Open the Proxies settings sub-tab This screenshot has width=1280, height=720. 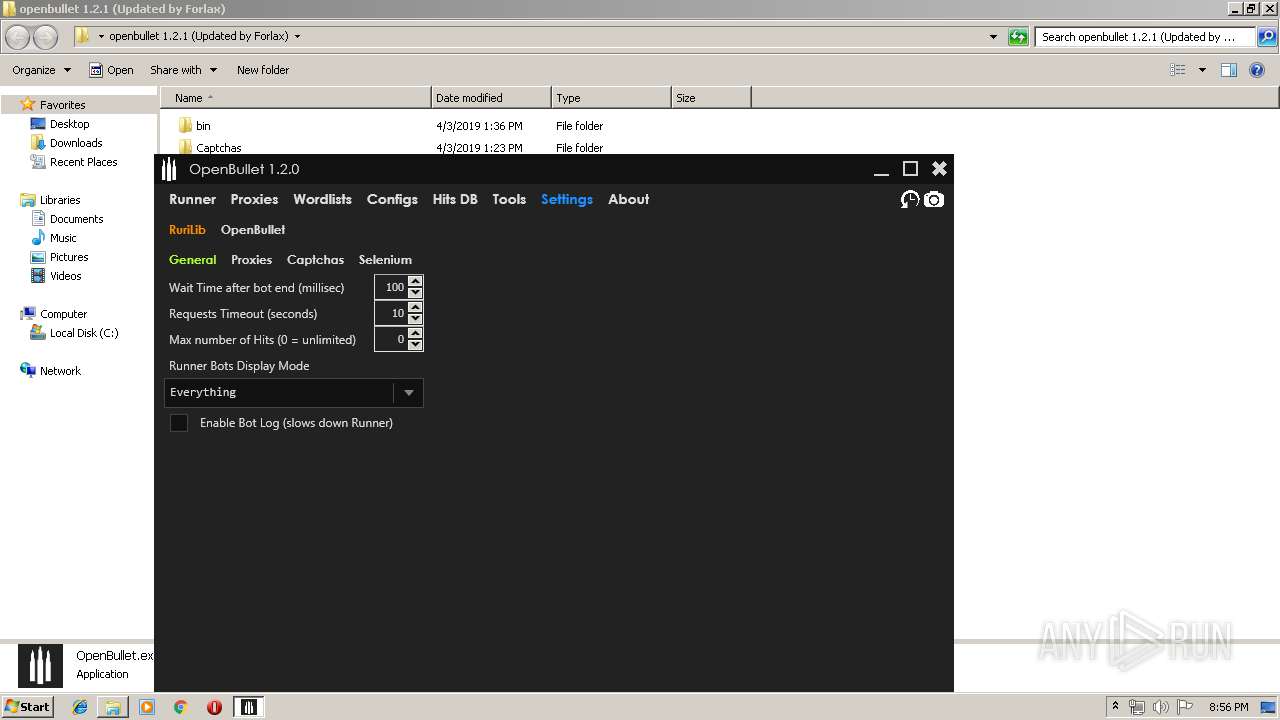[x=251, y=259]
